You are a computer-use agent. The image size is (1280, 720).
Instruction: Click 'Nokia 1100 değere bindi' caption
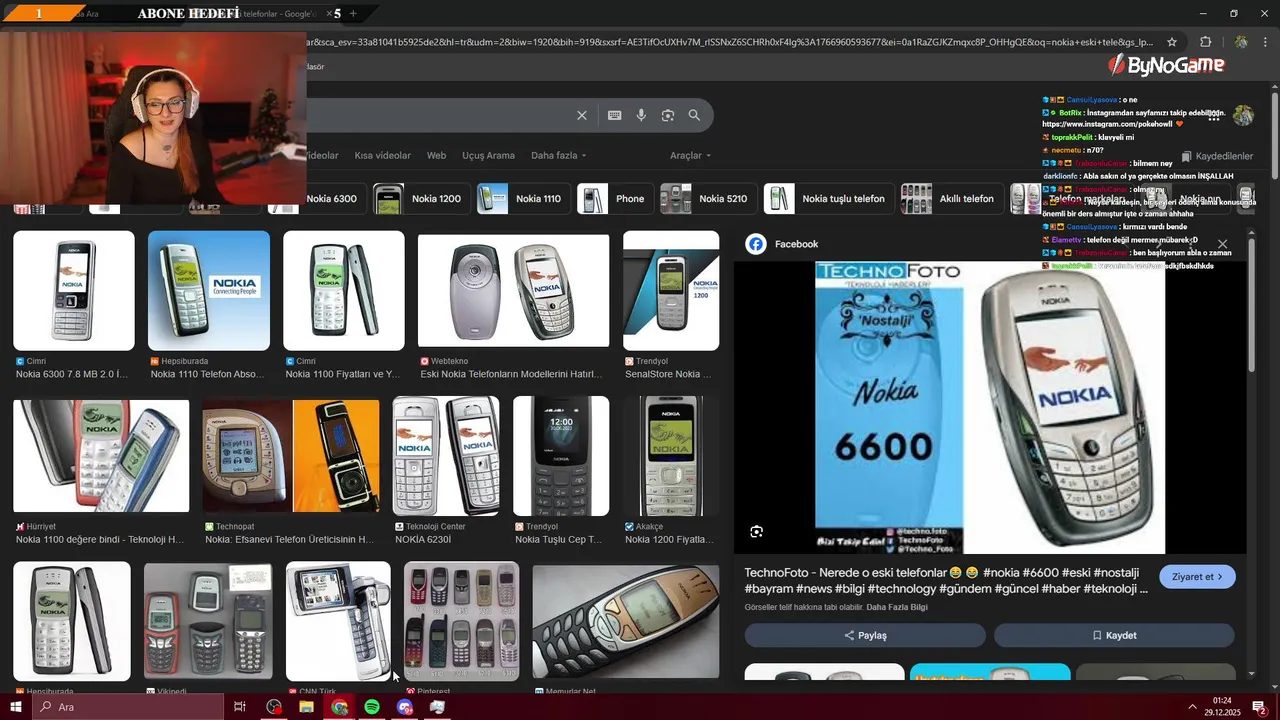pyautogui.click(x=100, y=539)
